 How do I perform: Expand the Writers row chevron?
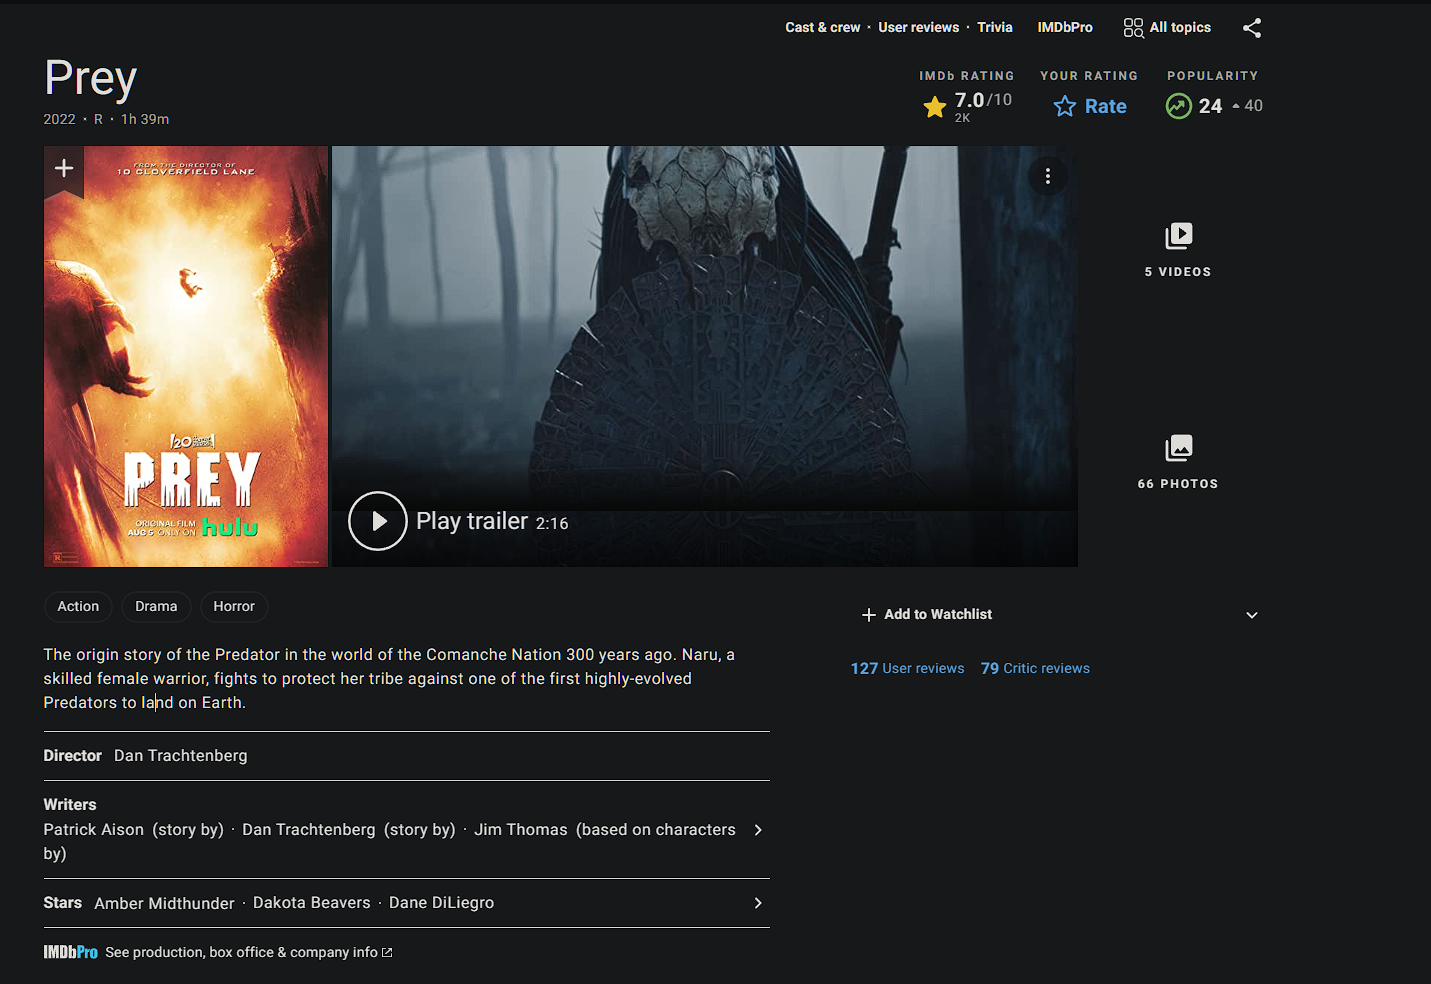(758, 830)
